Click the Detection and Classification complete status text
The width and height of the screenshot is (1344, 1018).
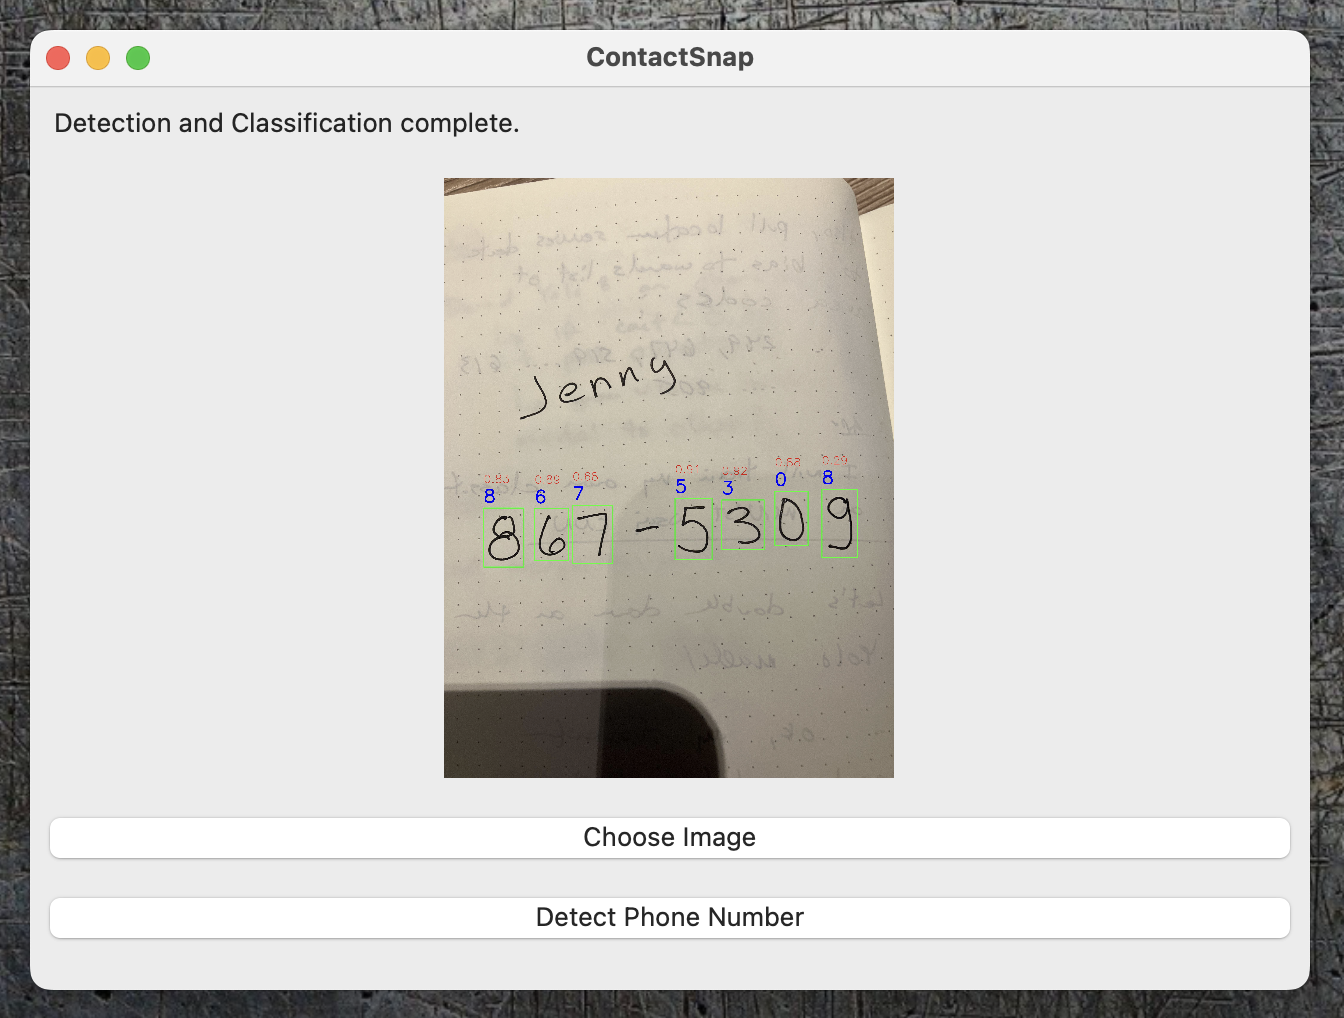click(287, 123)
